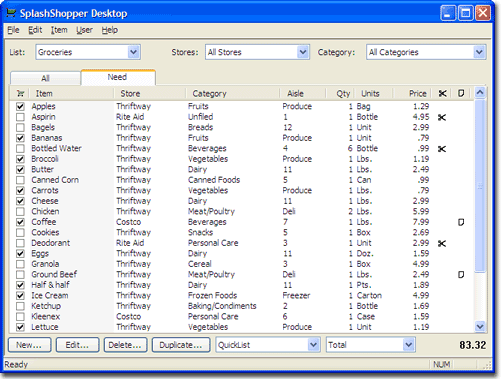Click the Frozen Foods category cell
501x379 pixels.
click(213, 295)
